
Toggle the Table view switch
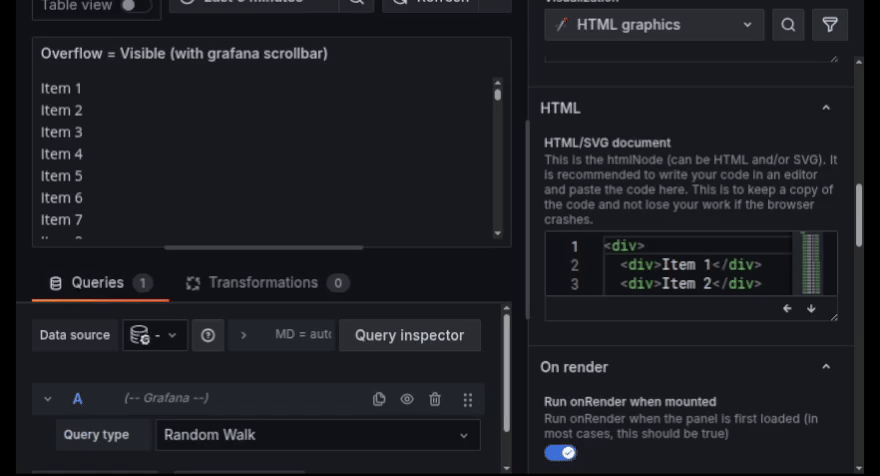tap(135, 6)
